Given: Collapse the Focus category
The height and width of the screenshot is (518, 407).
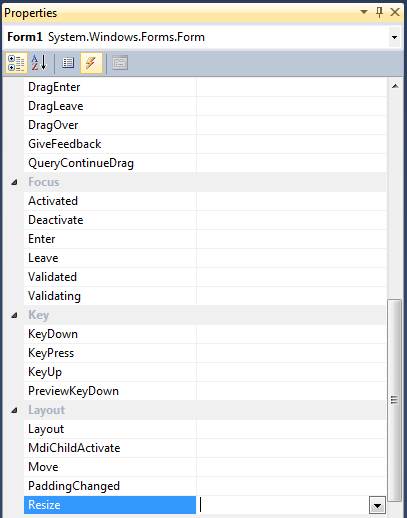Looking at the screenshot, I should click(x=14, y=182).
